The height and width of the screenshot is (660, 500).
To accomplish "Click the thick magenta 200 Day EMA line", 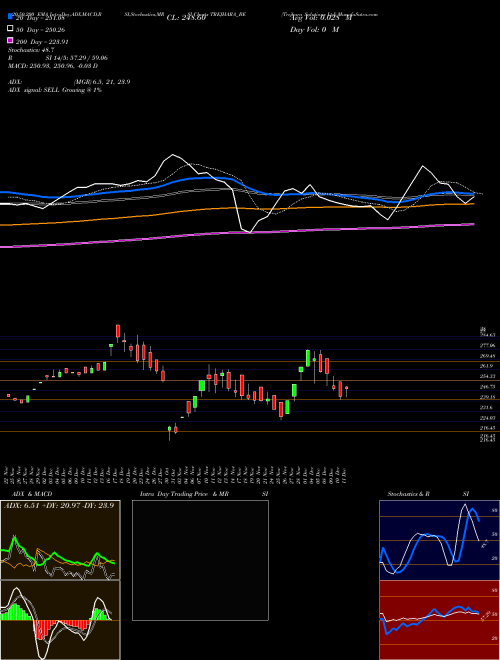I will pos(236,232).
